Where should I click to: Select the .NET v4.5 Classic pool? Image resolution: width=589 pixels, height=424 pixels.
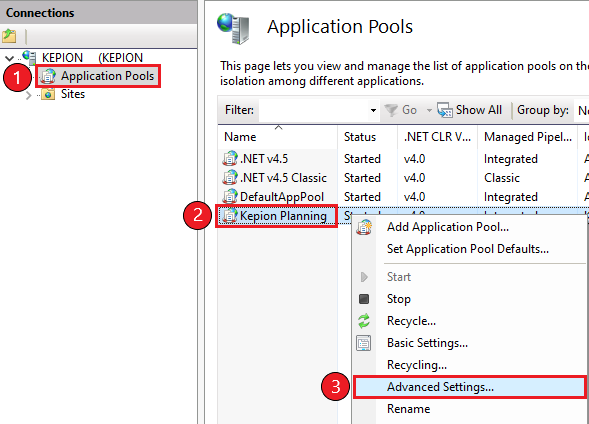[283, 178]
